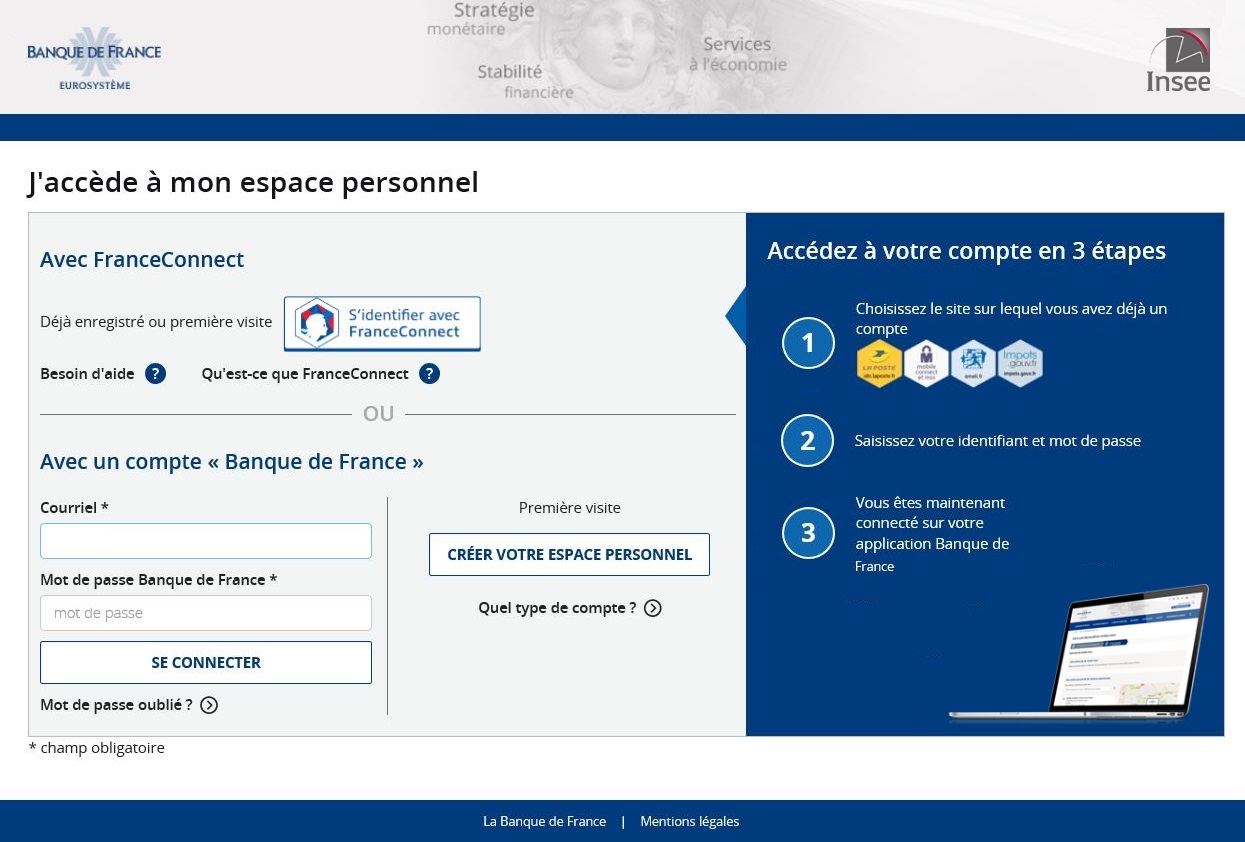Select the Mobile Connect et moi icon

(925, 363)
